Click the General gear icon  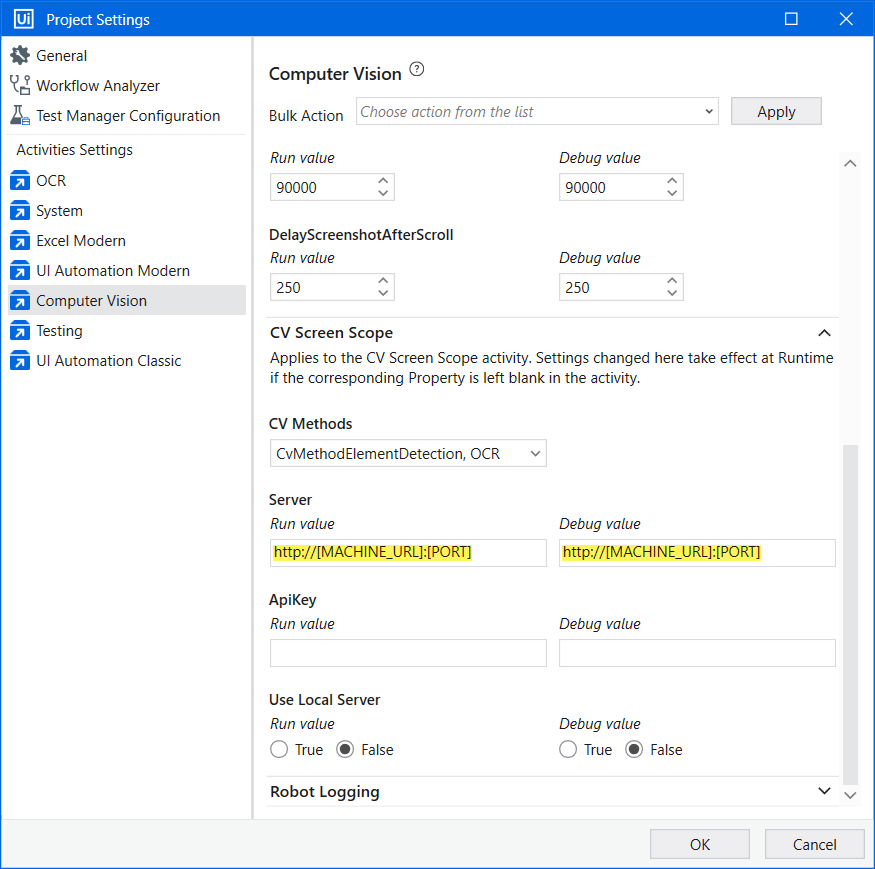point(20,56)
